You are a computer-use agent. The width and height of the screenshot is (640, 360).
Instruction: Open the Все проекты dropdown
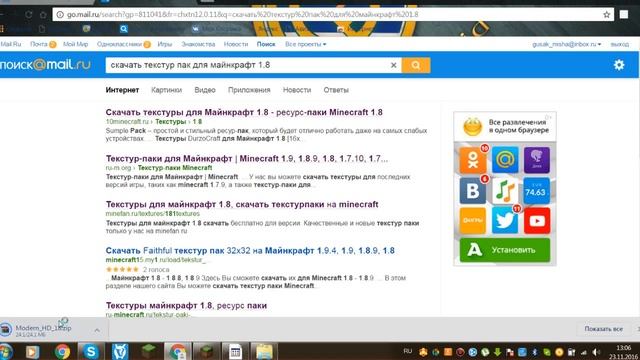(x=305, y=44)
